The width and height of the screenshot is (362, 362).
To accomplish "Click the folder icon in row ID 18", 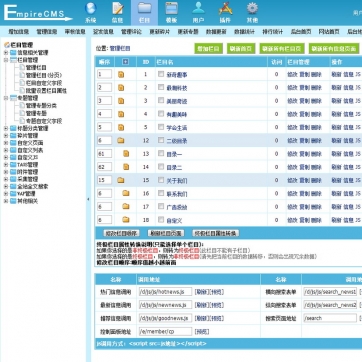I will point(126,220).
